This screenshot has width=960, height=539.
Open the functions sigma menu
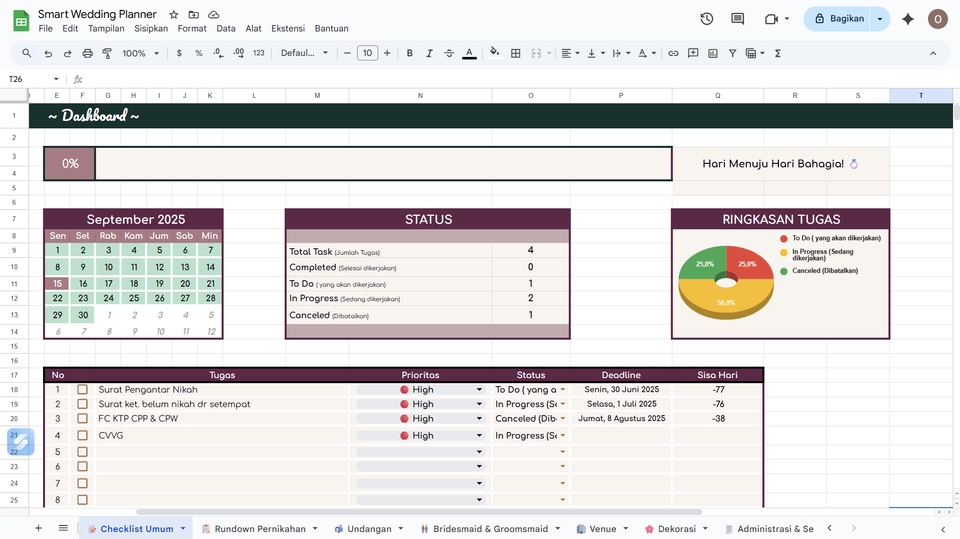point(778,53)
